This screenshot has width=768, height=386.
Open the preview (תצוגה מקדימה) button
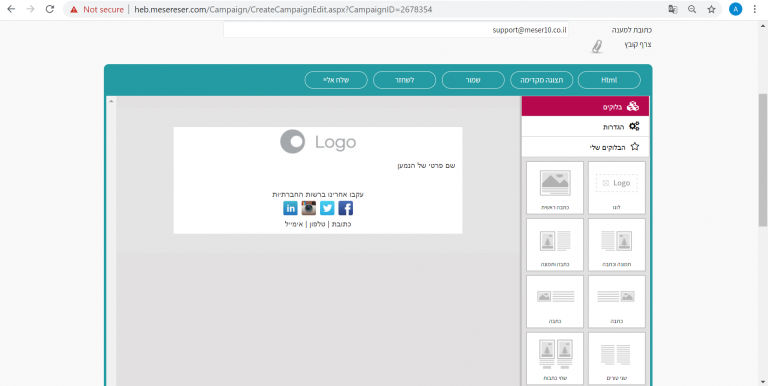click(542, 80)
